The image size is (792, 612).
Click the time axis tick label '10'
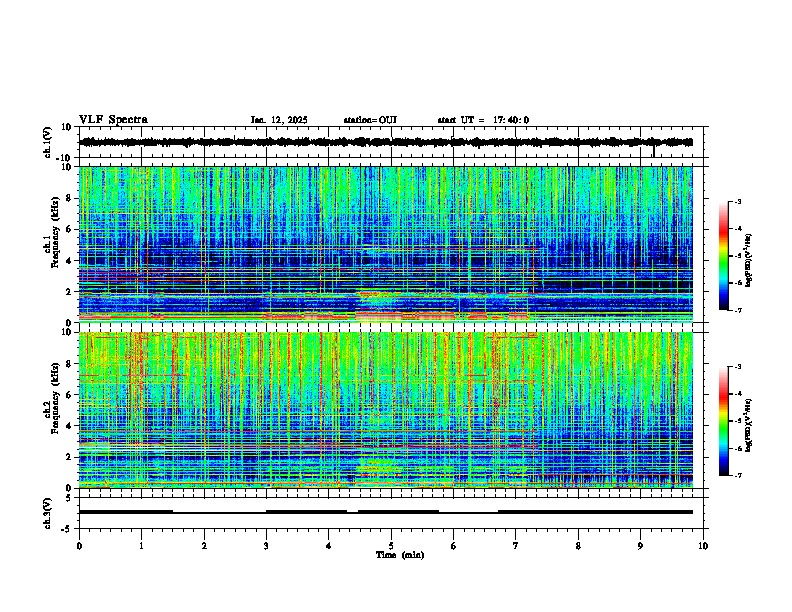click(703, 546)
